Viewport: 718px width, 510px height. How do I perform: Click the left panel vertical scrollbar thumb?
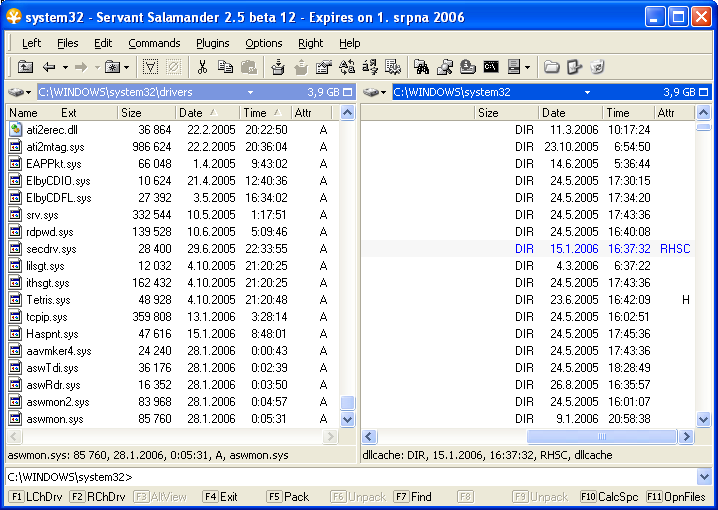[348, 402]
